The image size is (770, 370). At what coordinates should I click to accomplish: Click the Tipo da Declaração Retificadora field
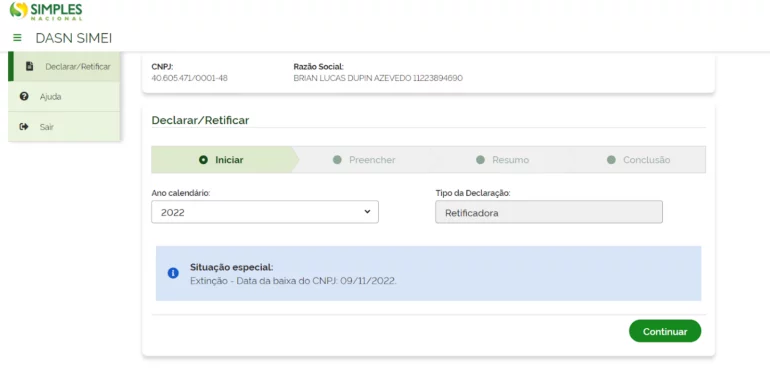coord(549,212)
